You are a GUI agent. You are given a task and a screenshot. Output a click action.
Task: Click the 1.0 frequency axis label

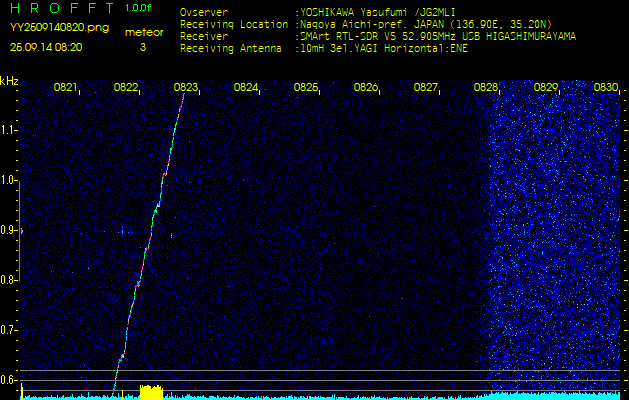pos(9,180)
